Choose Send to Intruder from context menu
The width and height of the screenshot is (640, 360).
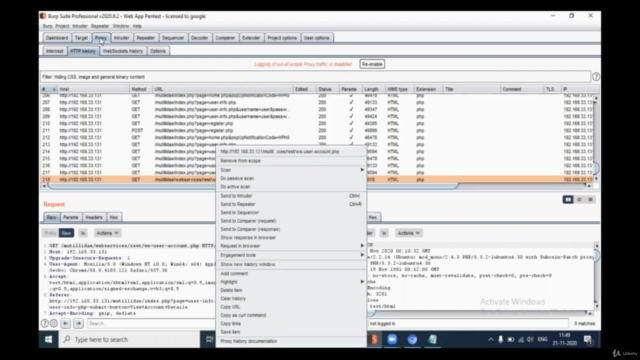[291, 196]
